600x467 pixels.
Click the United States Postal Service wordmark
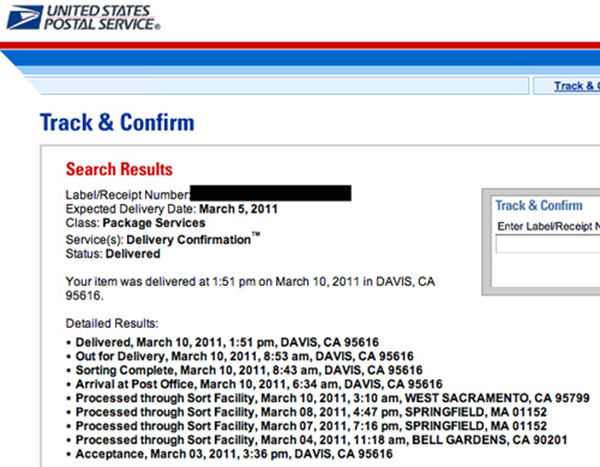click(x=102, y=17)
